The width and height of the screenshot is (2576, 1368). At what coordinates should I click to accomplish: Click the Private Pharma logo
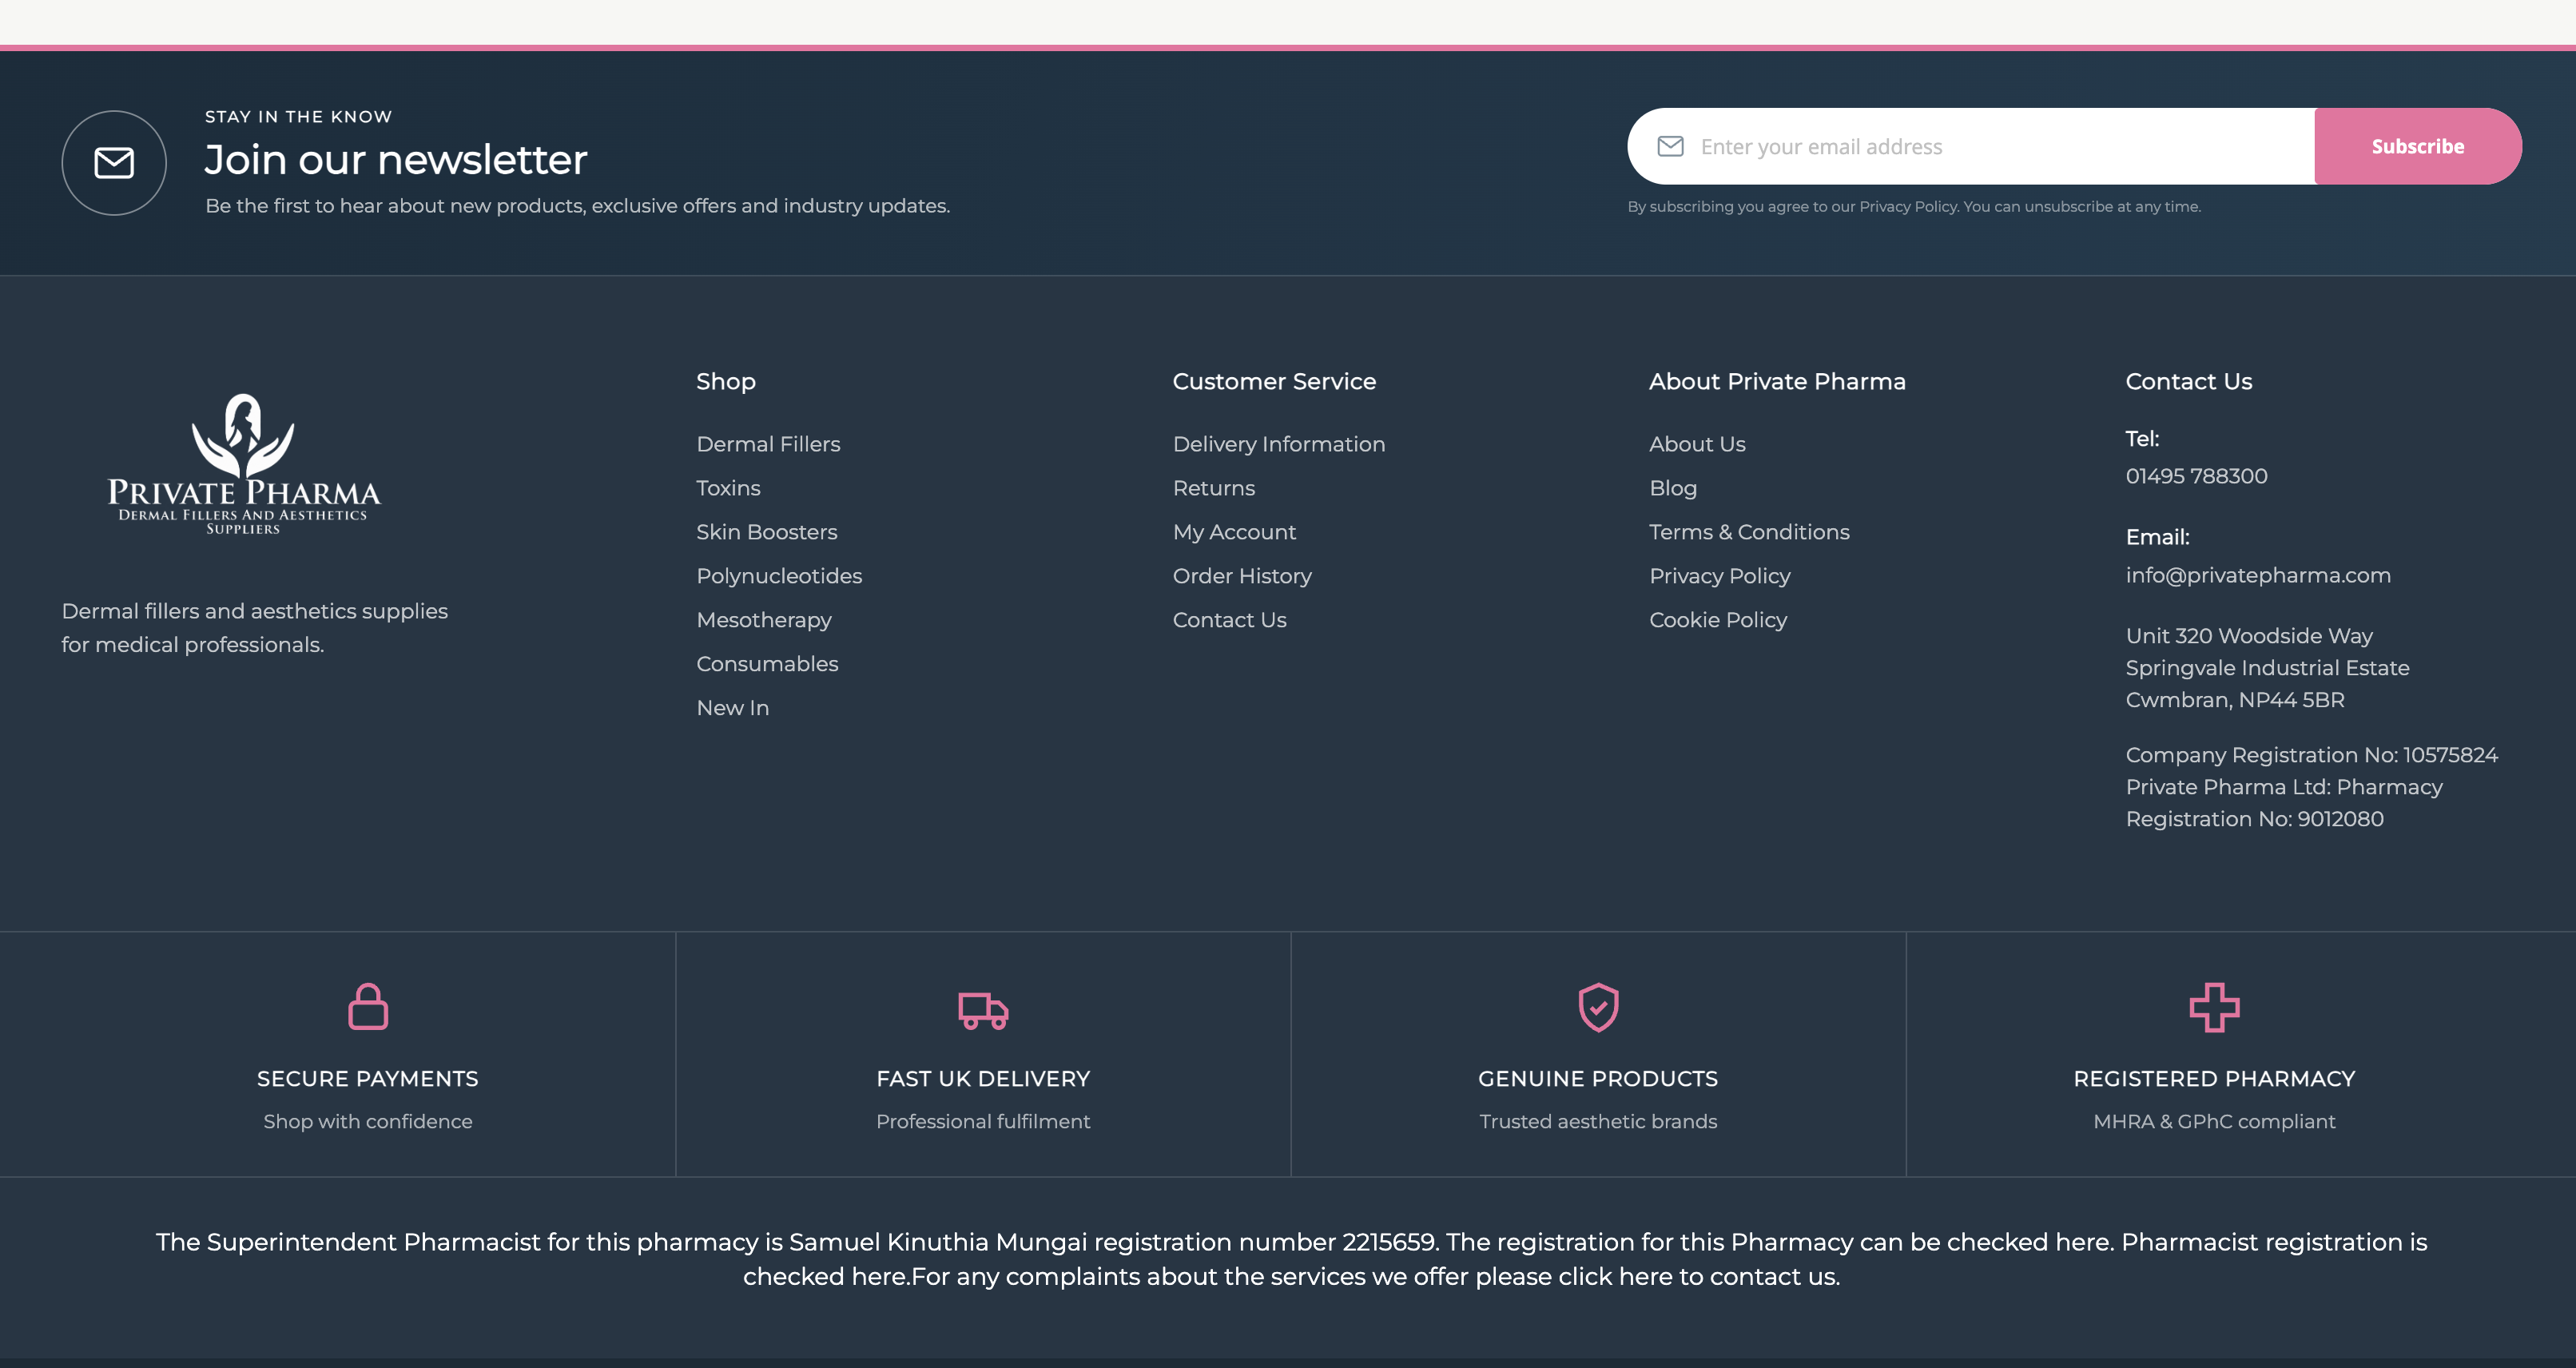pyautogui.click(x=243, y=464)
